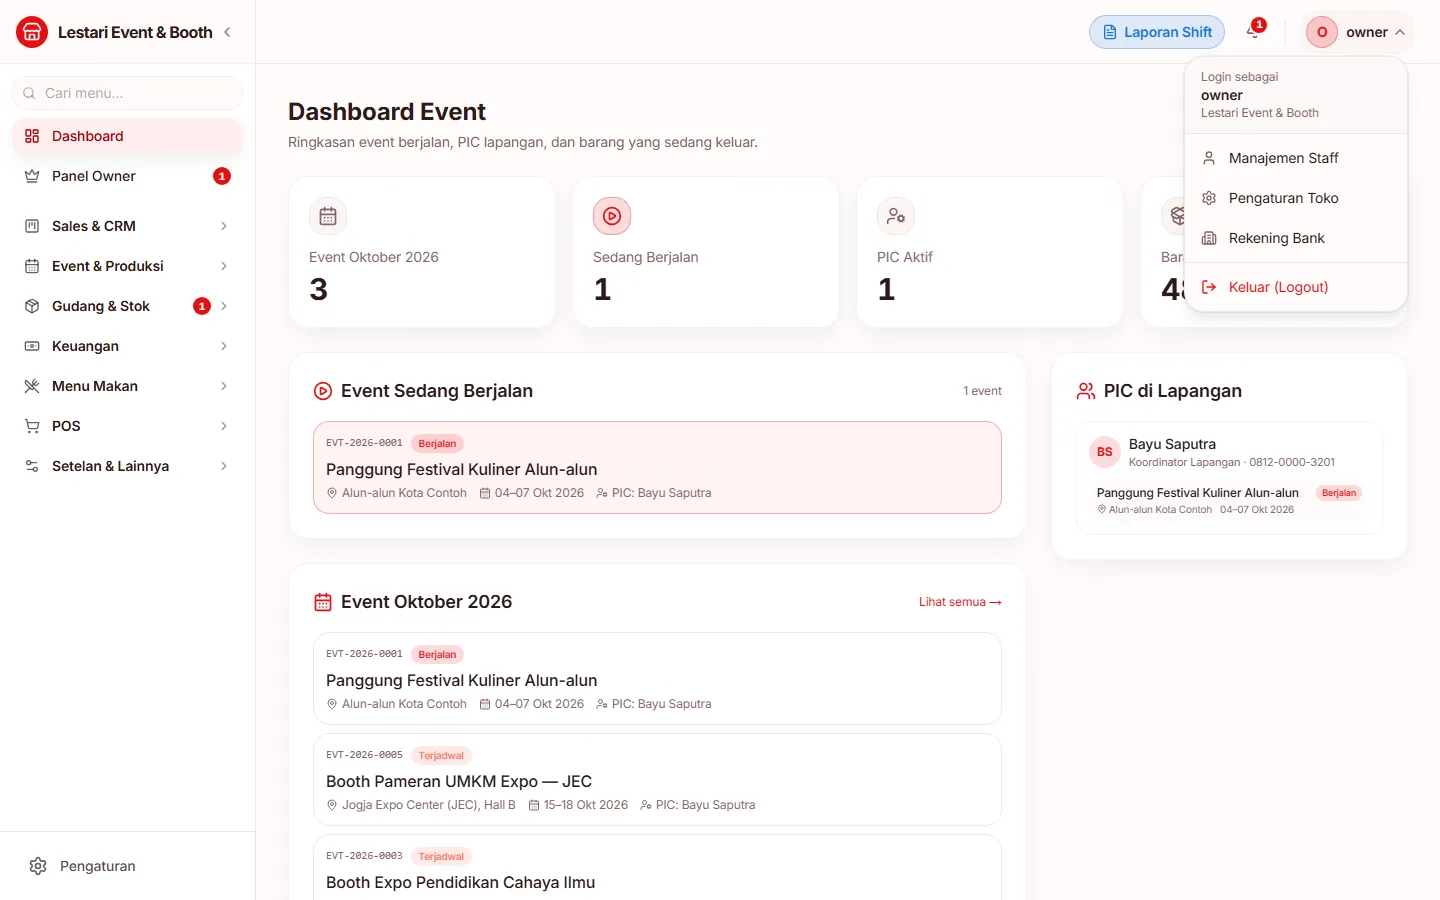Screen dimensions: 1440x900
Task: Click the owner avatar circle
Action: [1322, 32]
